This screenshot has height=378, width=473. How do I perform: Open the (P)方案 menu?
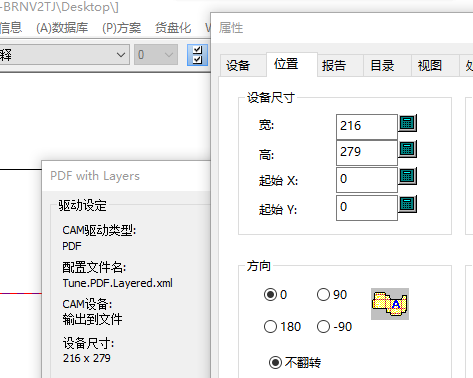pos(122,28)
